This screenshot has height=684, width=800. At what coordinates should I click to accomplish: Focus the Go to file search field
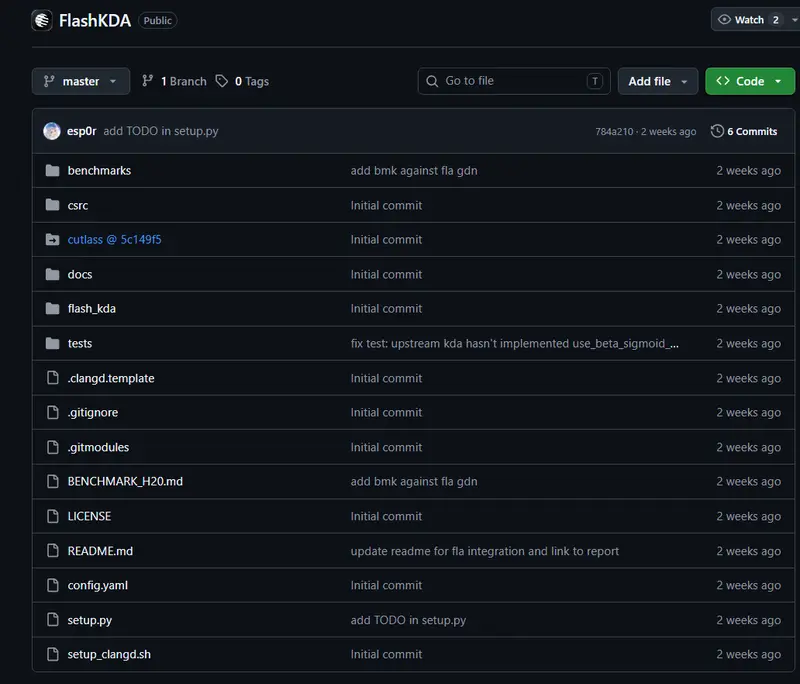(514, 81)
